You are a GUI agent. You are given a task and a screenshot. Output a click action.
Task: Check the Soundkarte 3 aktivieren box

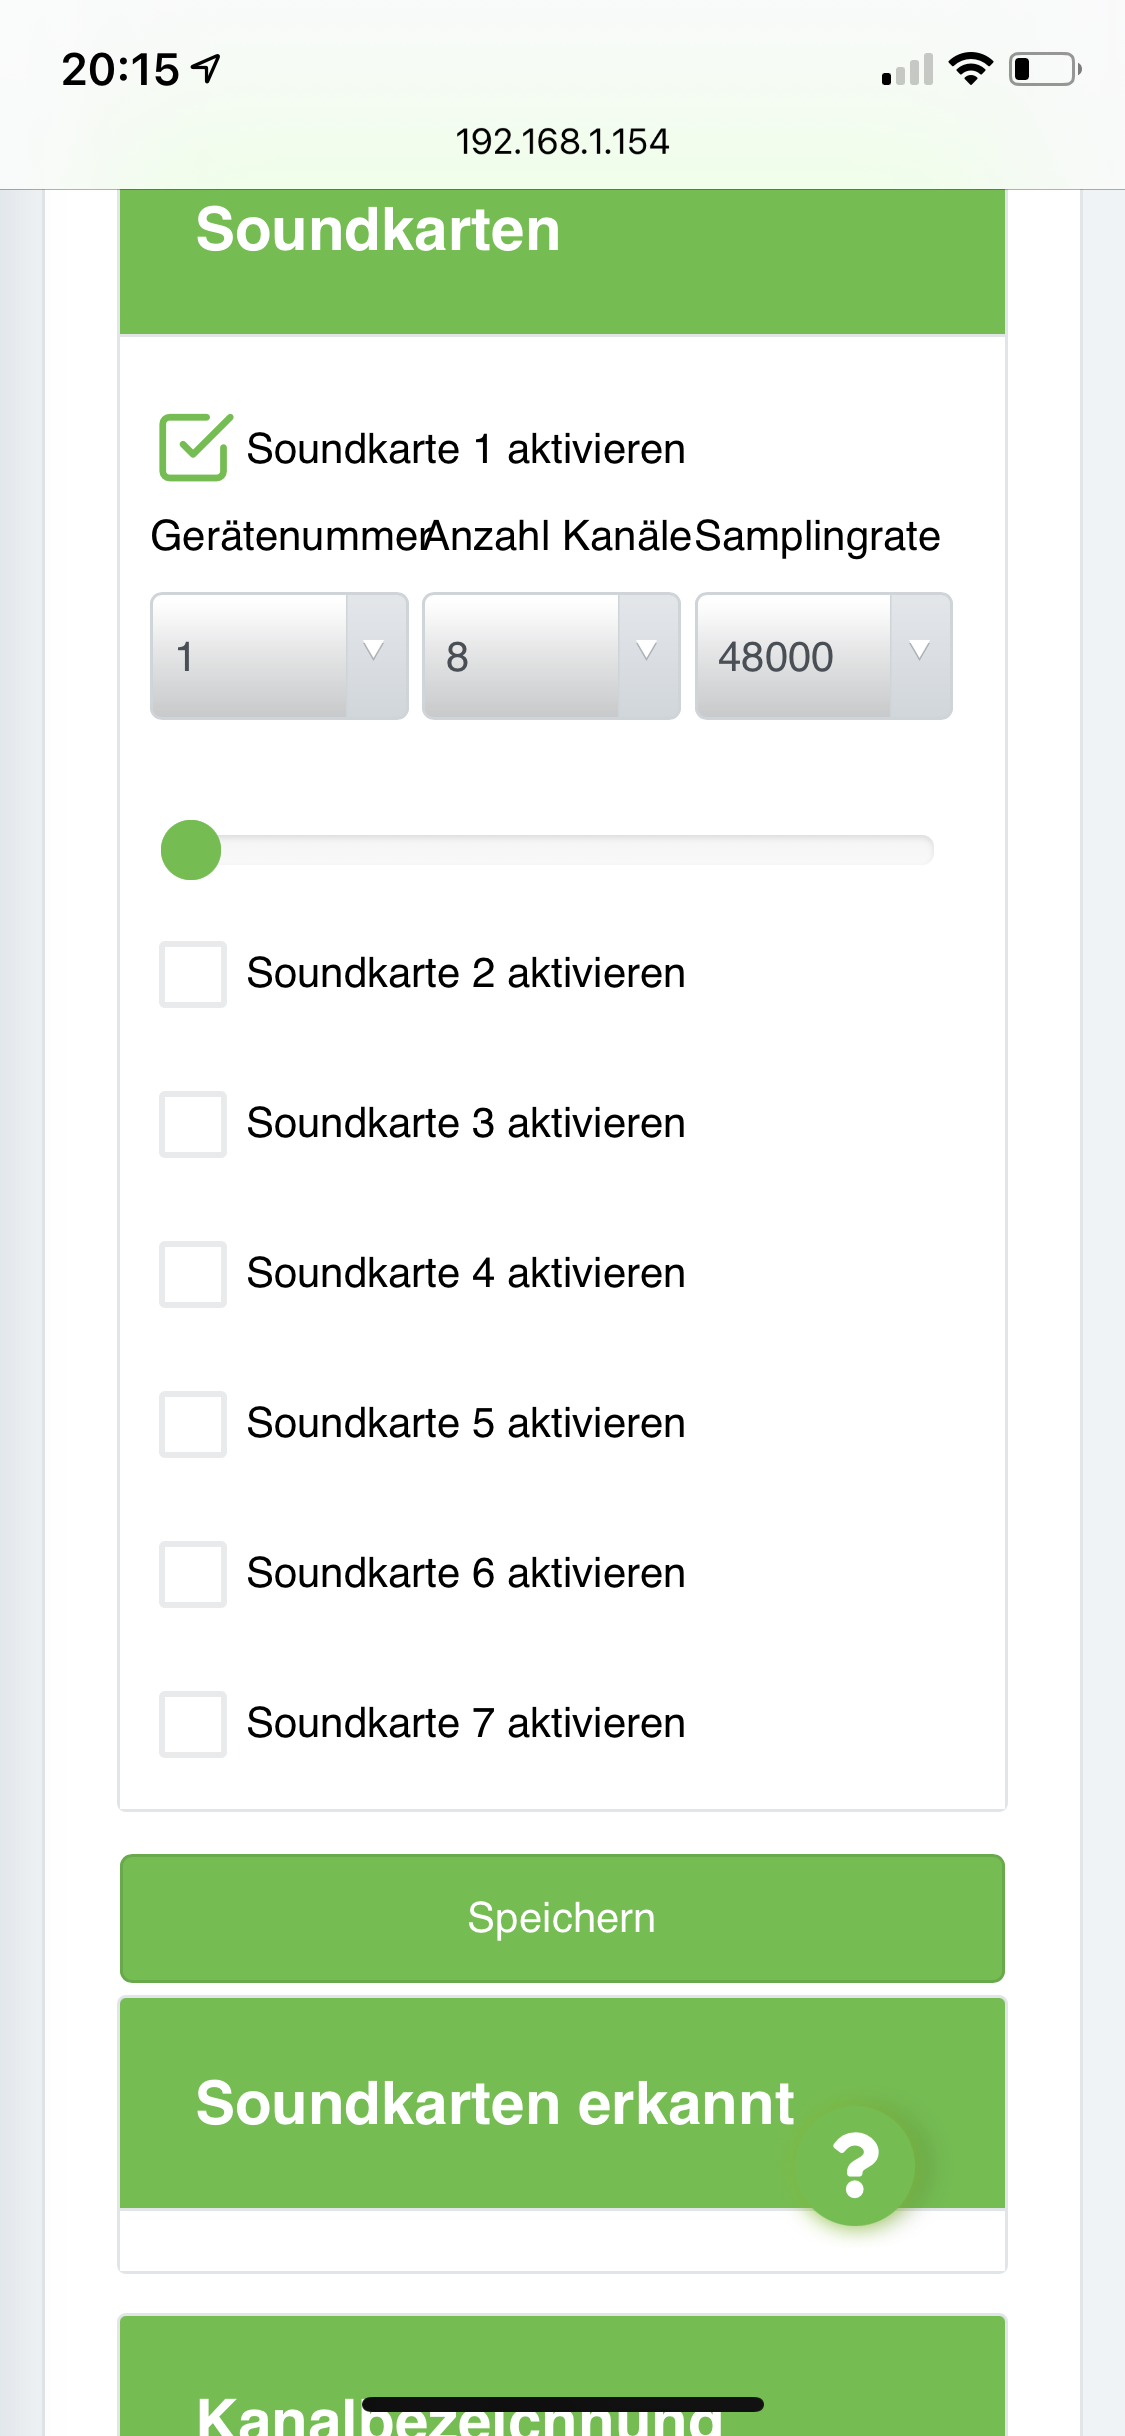[193, 1124]
